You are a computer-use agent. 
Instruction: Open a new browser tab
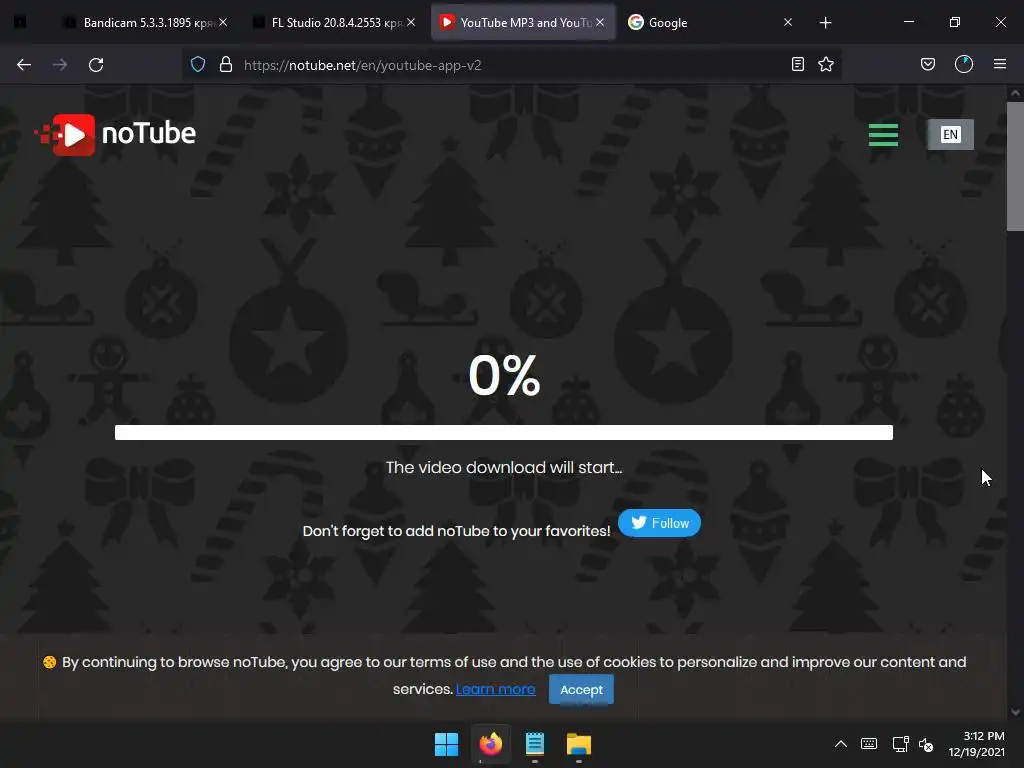pyautogui.click(x=825, y=23)
